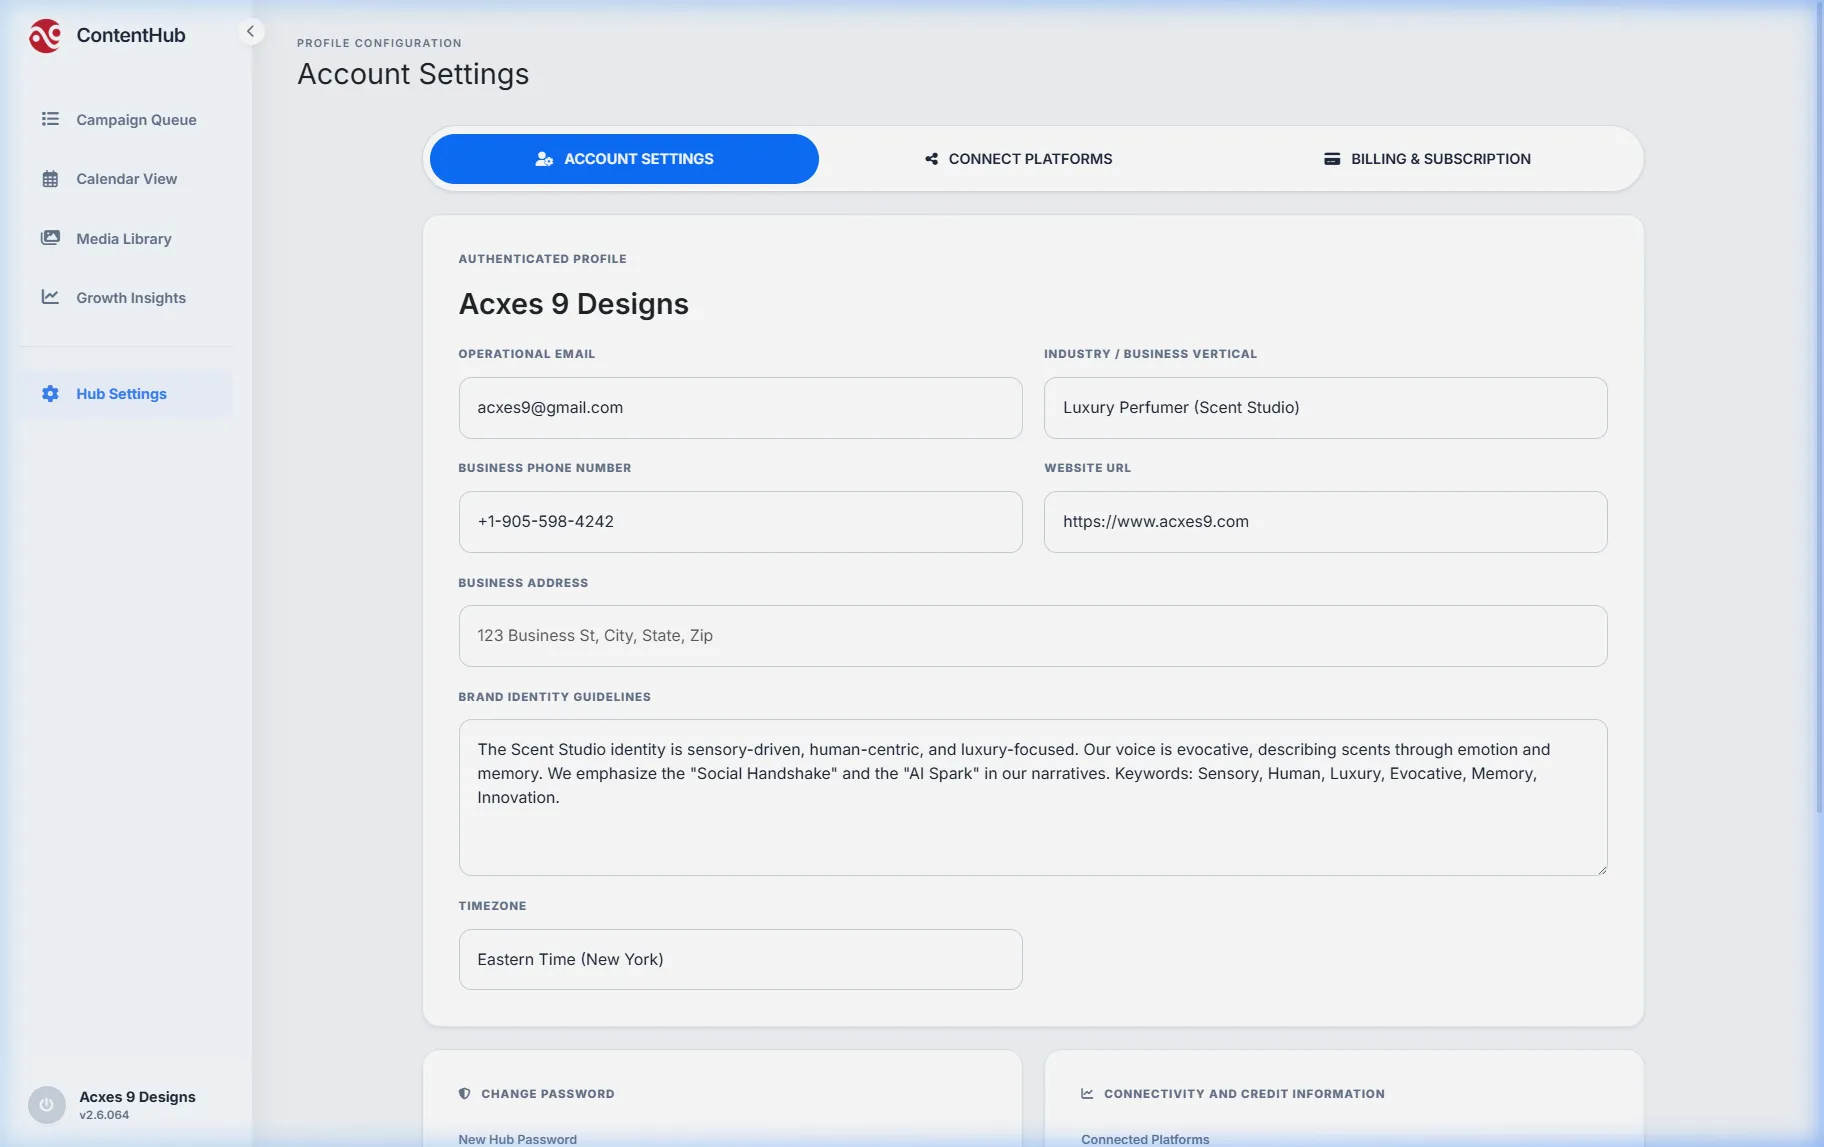This screenshot has width=1824, height=1147.
Task: Click the Business Address input field
Action: pos(1032,636)
